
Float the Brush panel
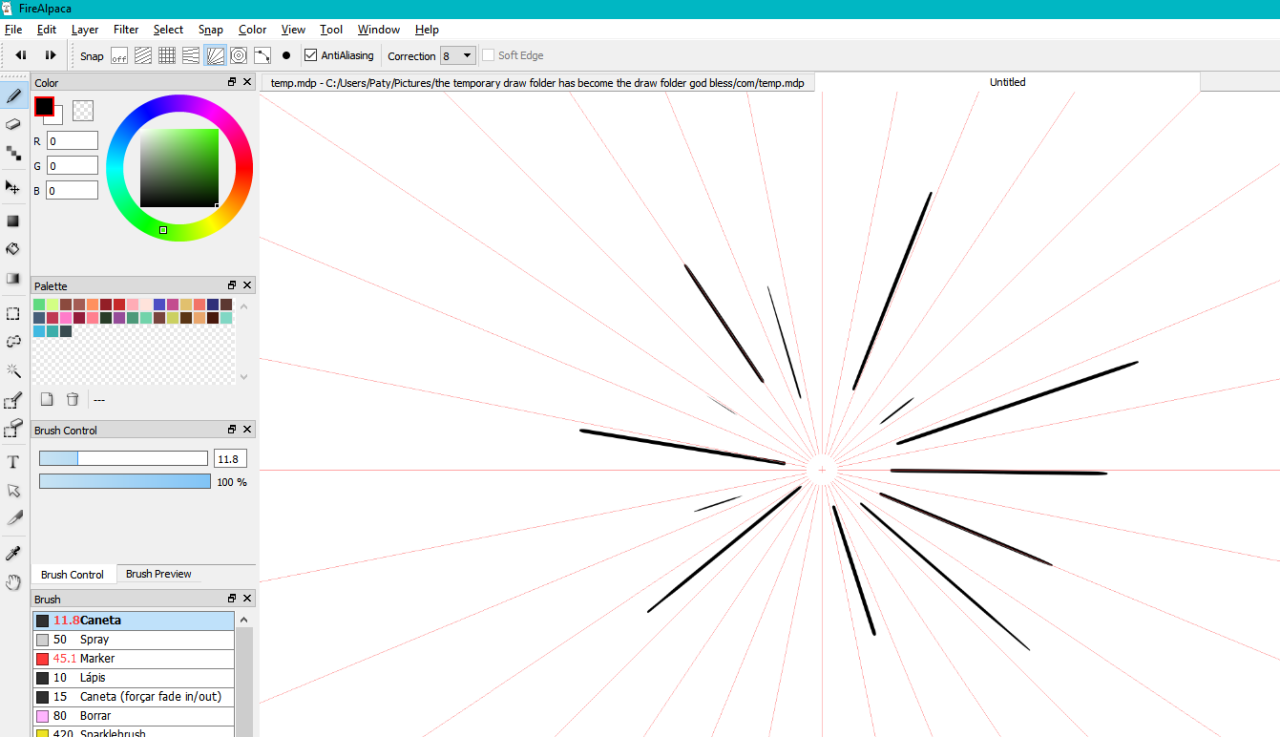[232, 598]
